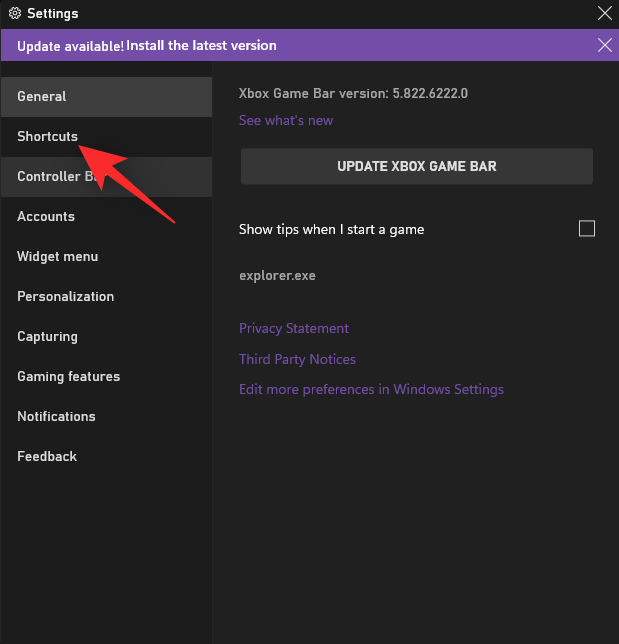
Task: Select the Capturing tab
Action: click(x=106, y=336)
